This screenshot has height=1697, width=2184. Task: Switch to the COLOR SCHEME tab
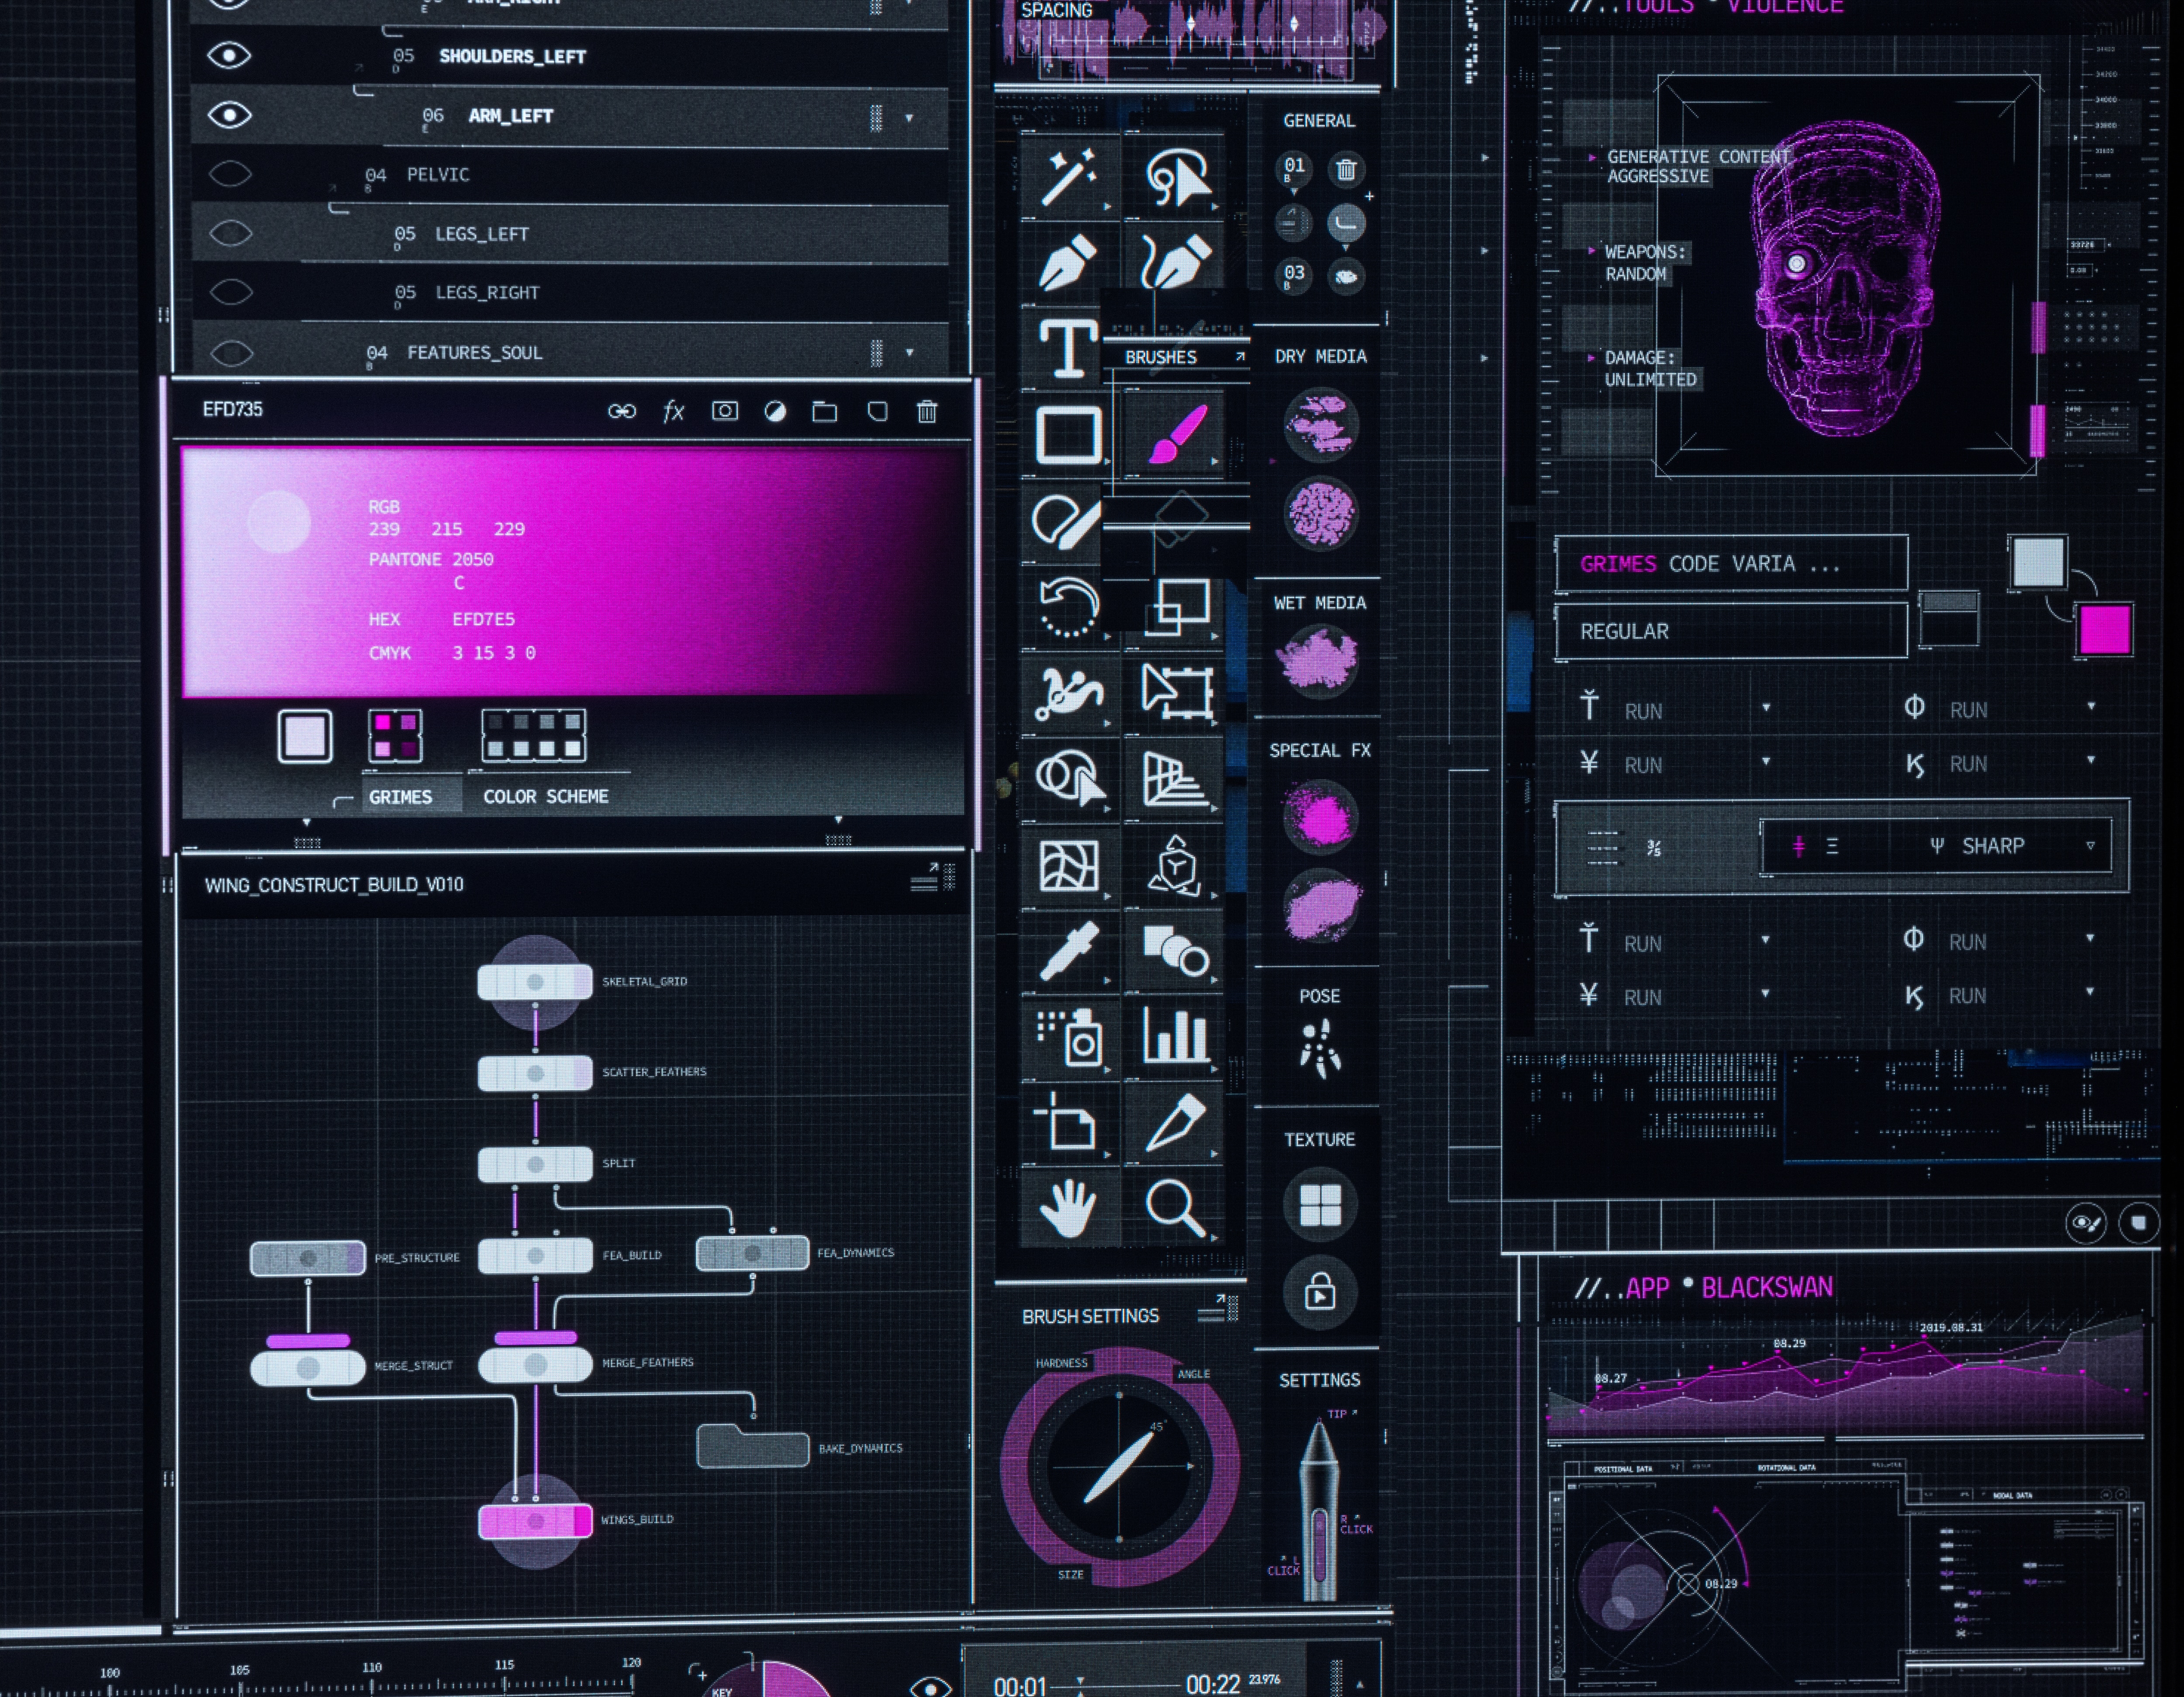[545, 797]
